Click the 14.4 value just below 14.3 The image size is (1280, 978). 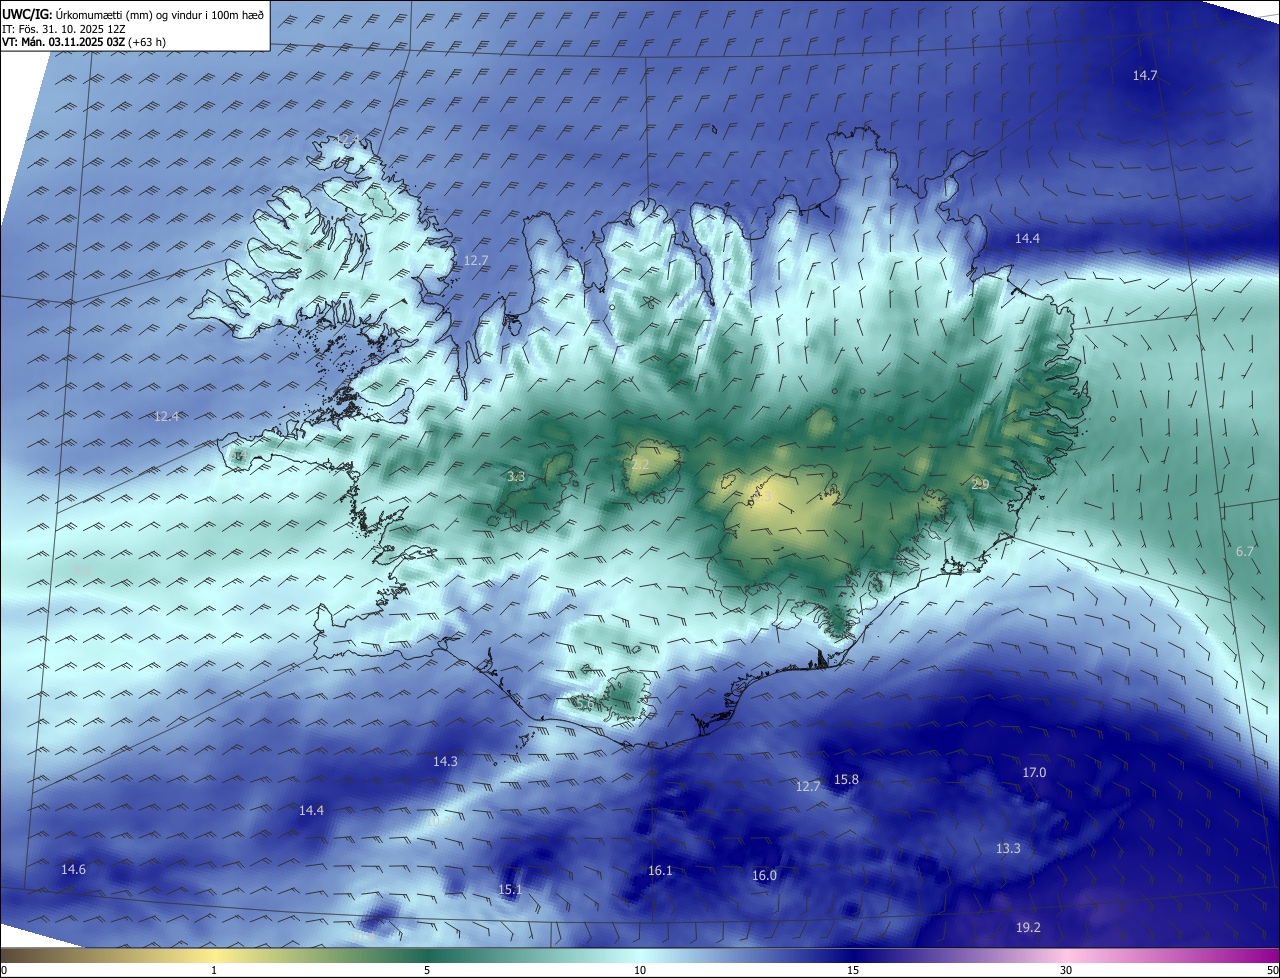311,811
